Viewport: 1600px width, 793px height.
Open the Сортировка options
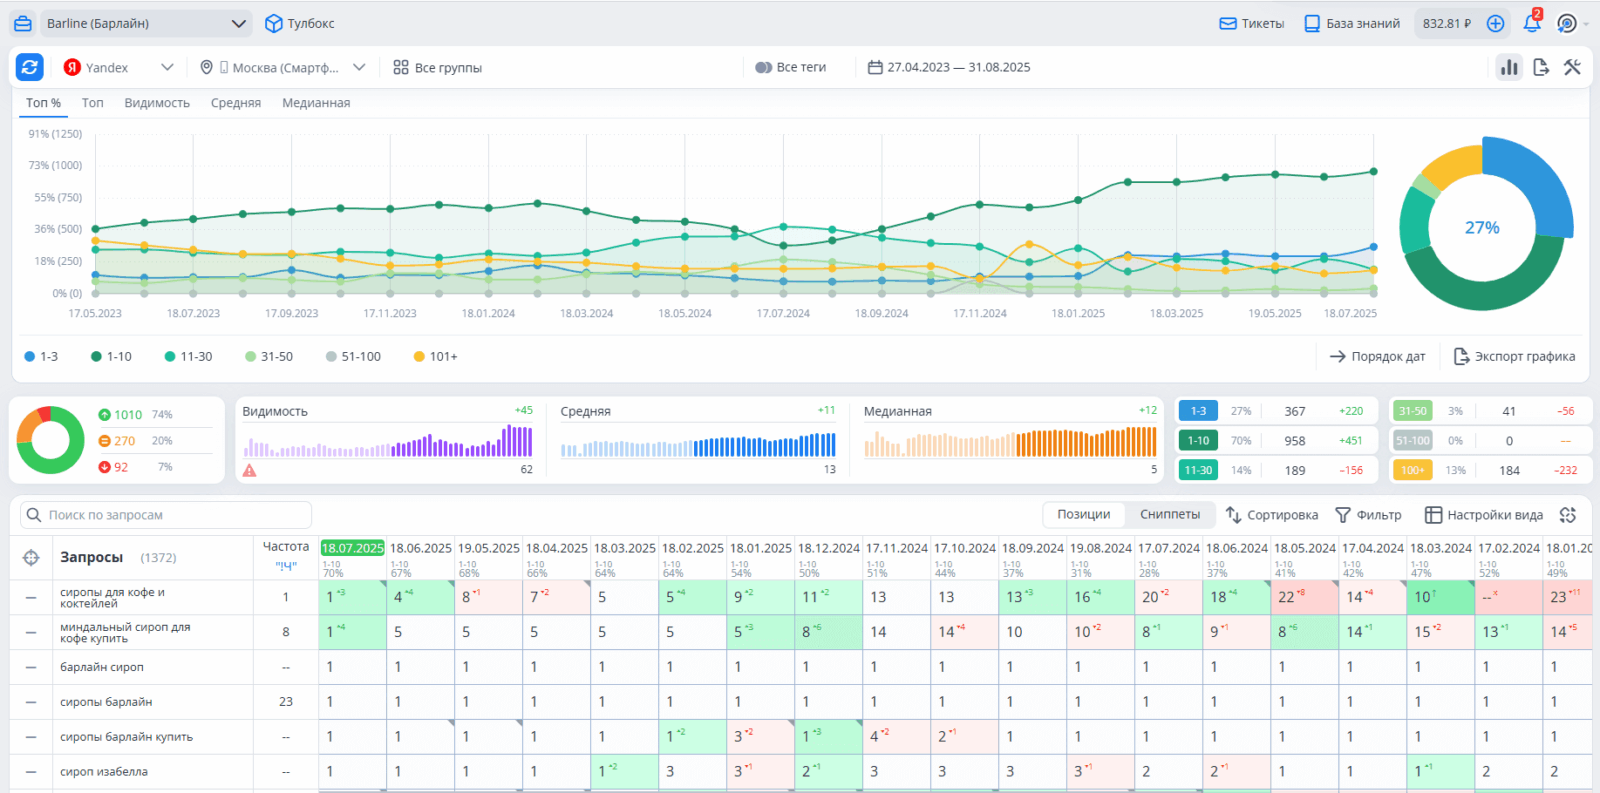(1272, 515)
